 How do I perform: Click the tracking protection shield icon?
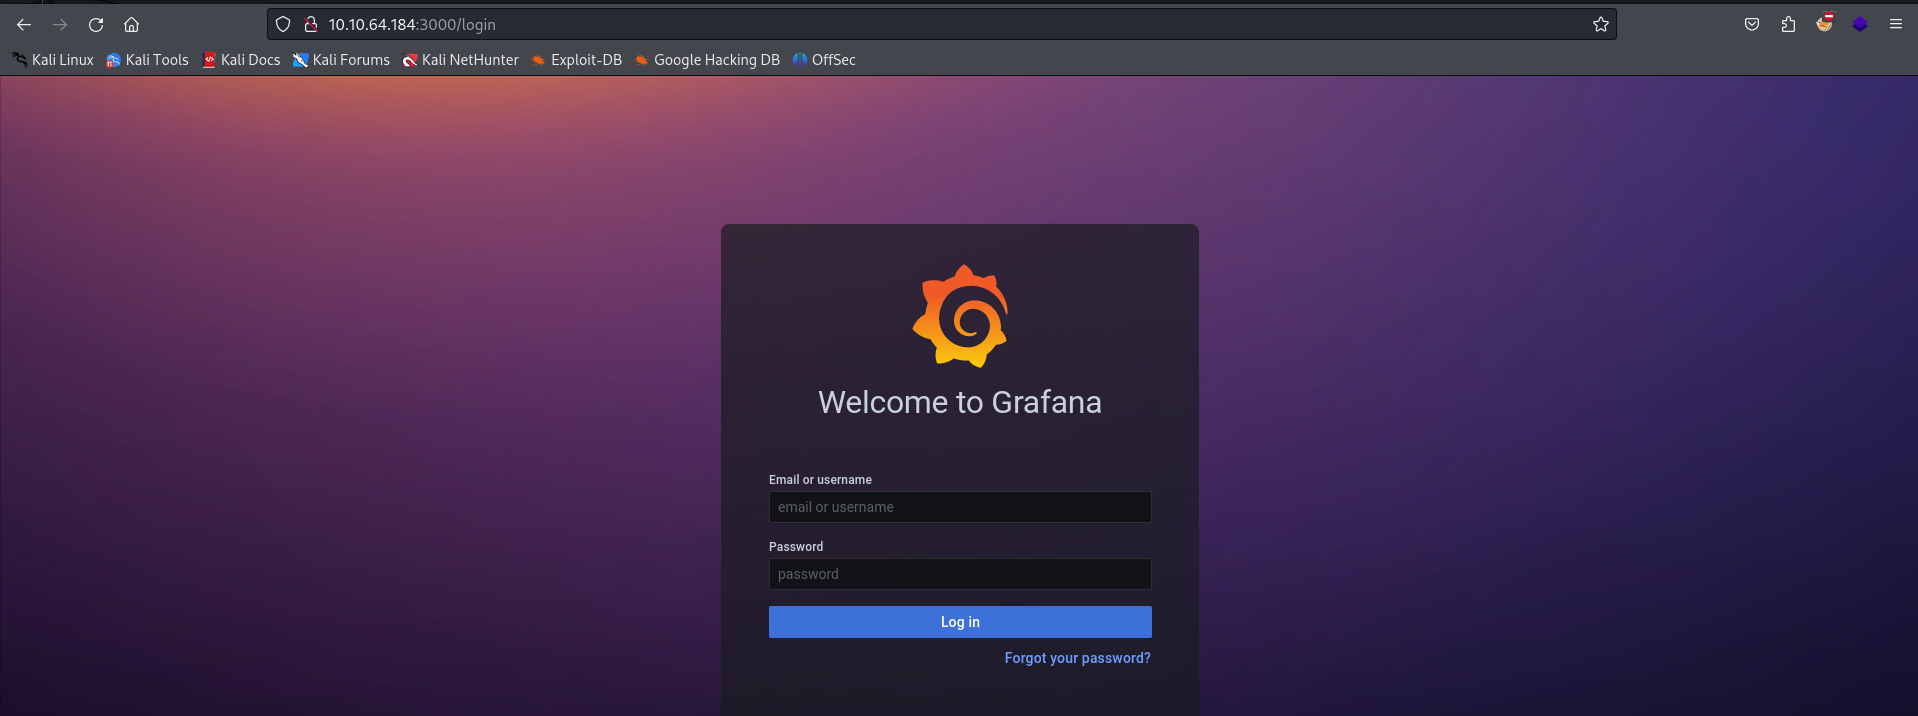283,25
